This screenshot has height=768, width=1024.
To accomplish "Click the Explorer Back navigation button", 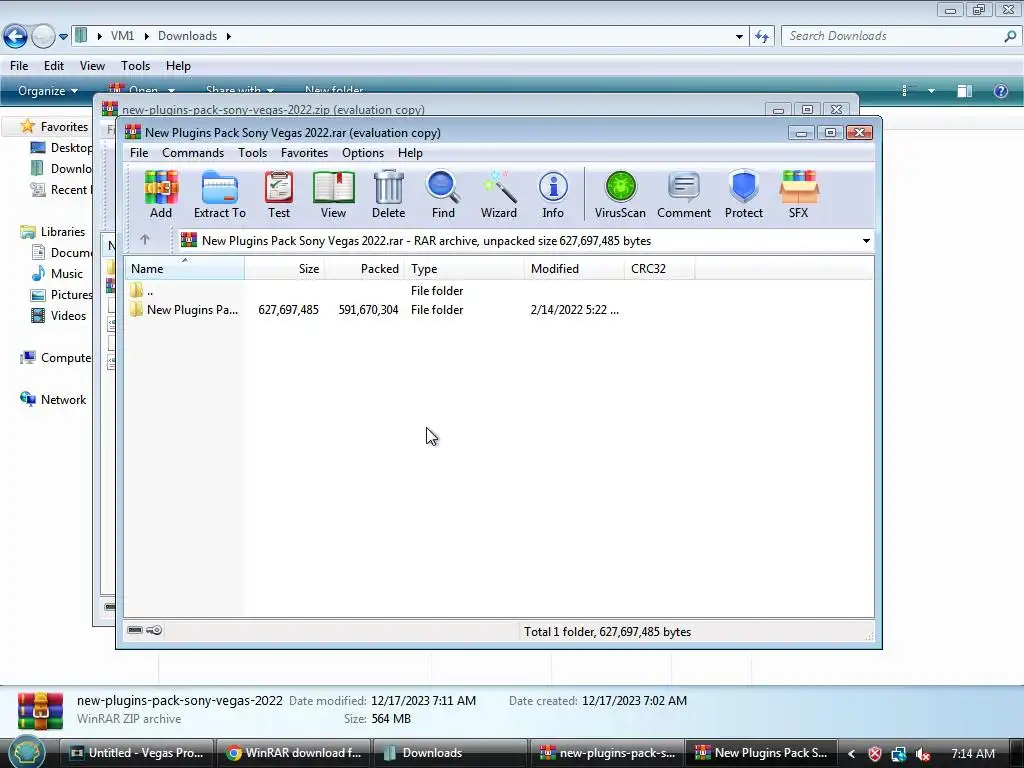I will [16, 36].
